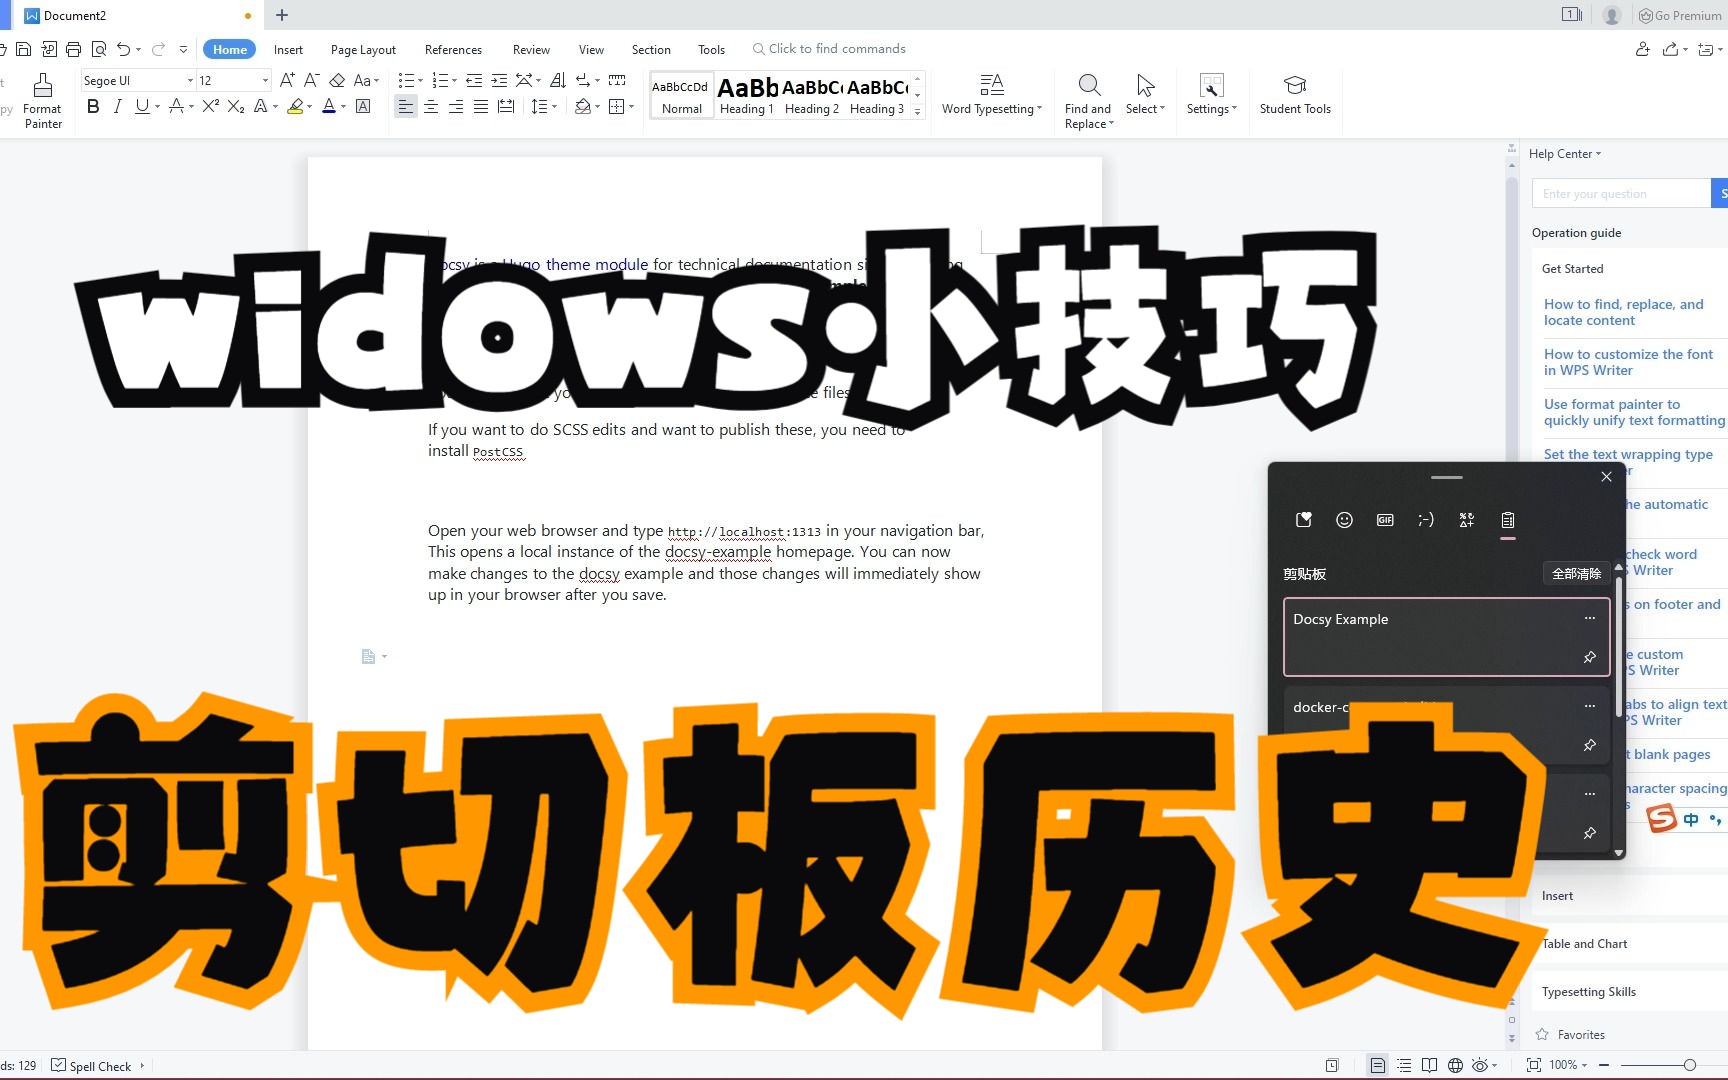This screenshot has height=1080, width=1728.
Task: Open the Word Typesetting tool
Action: coord(990,95)
